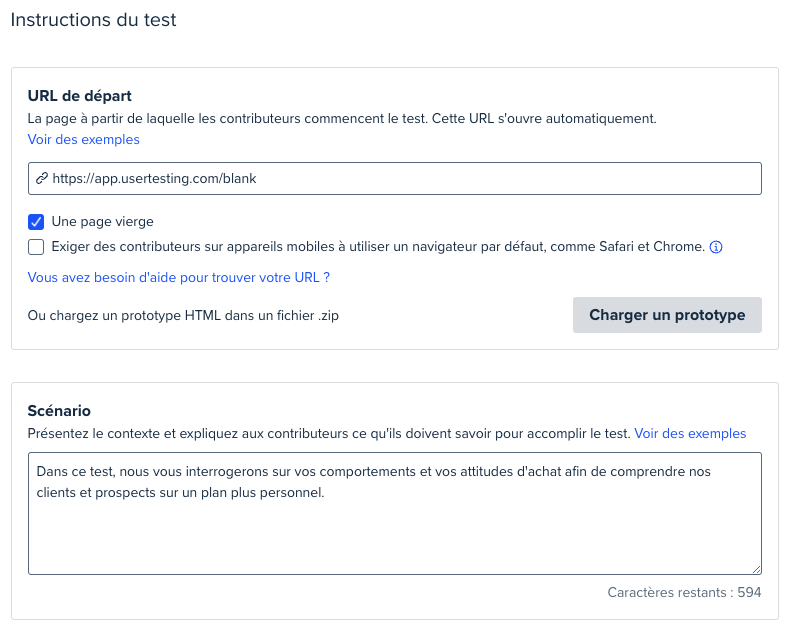794x633 pixels.
Task: Click inside the Scénario text area
Action: pyautogui.click(x=394, y=513)
